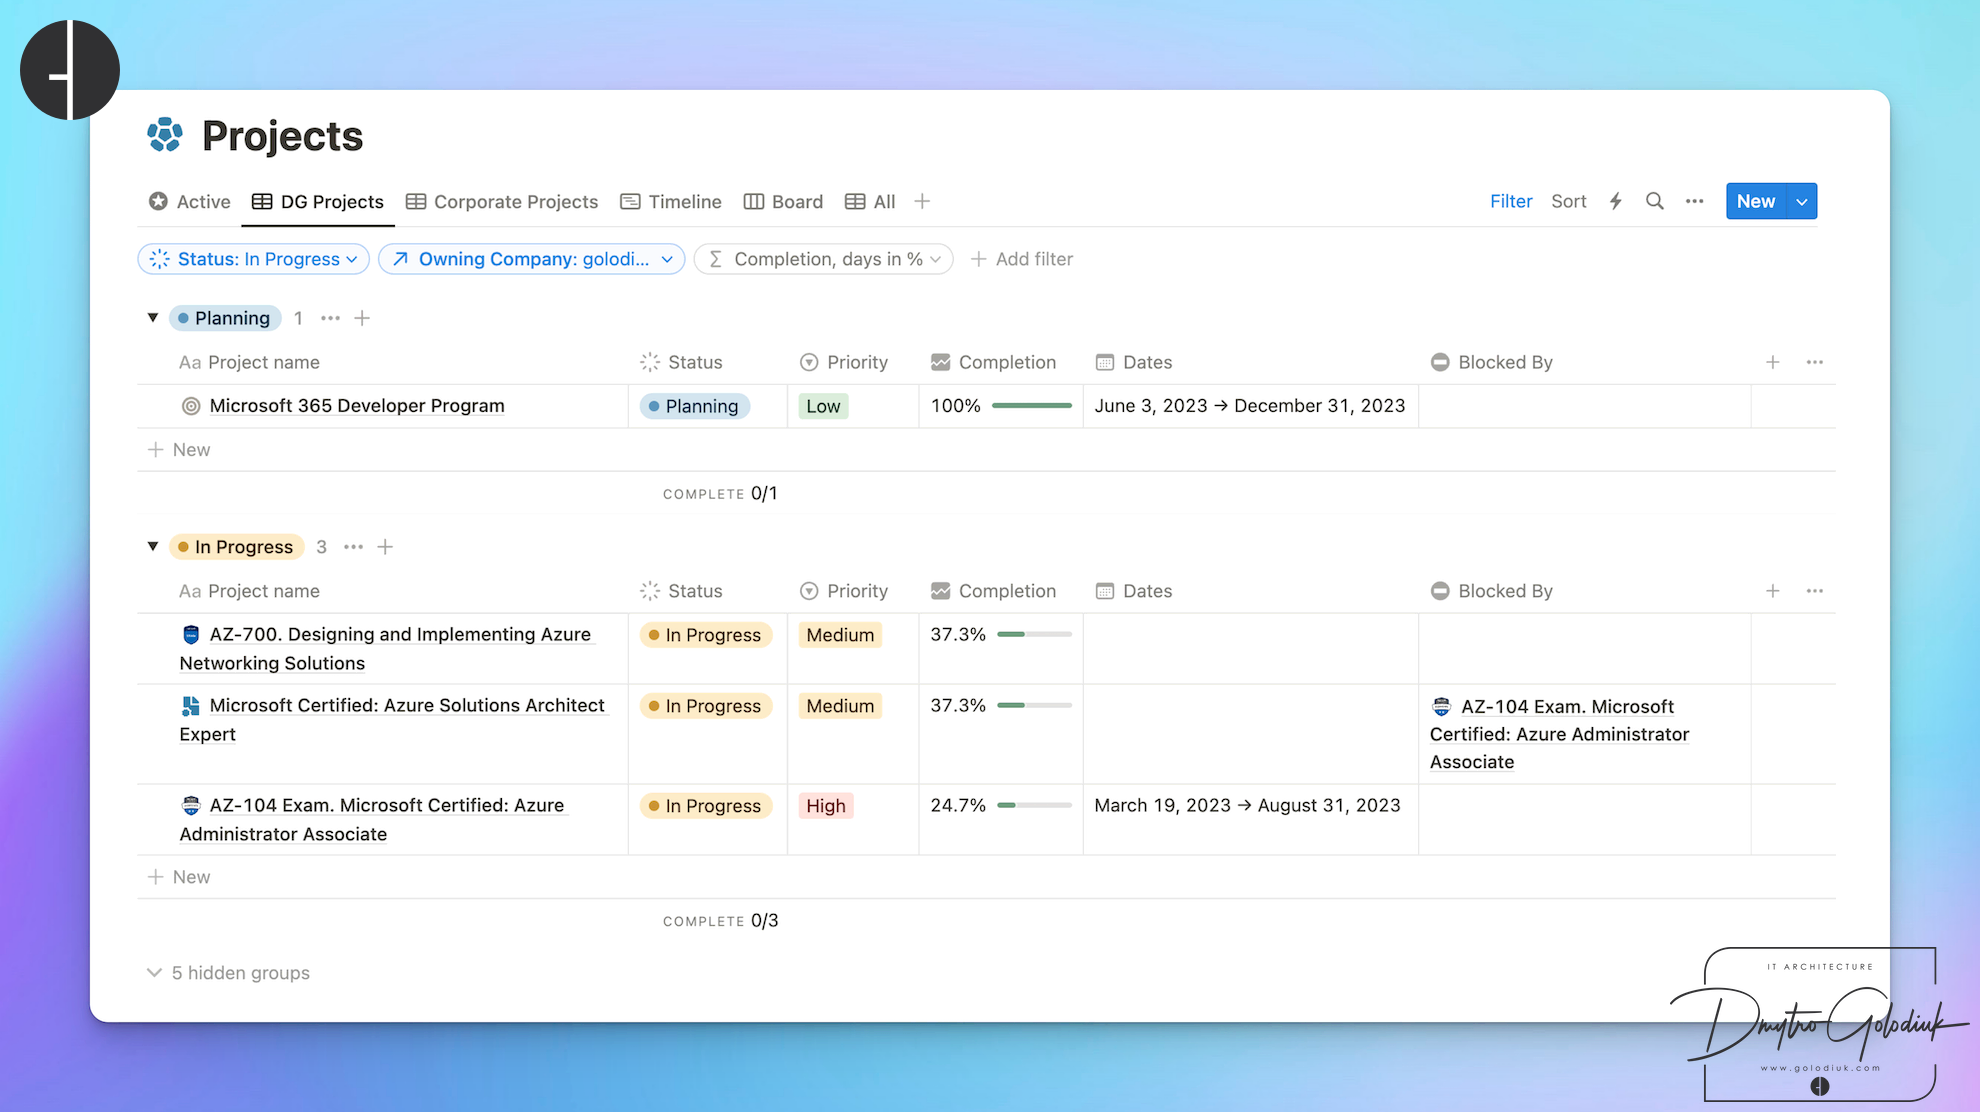This screenshot has width=1980, height=1112.
Task: Click the 24.7% completion progress bar
Action: click(1034, 805)
